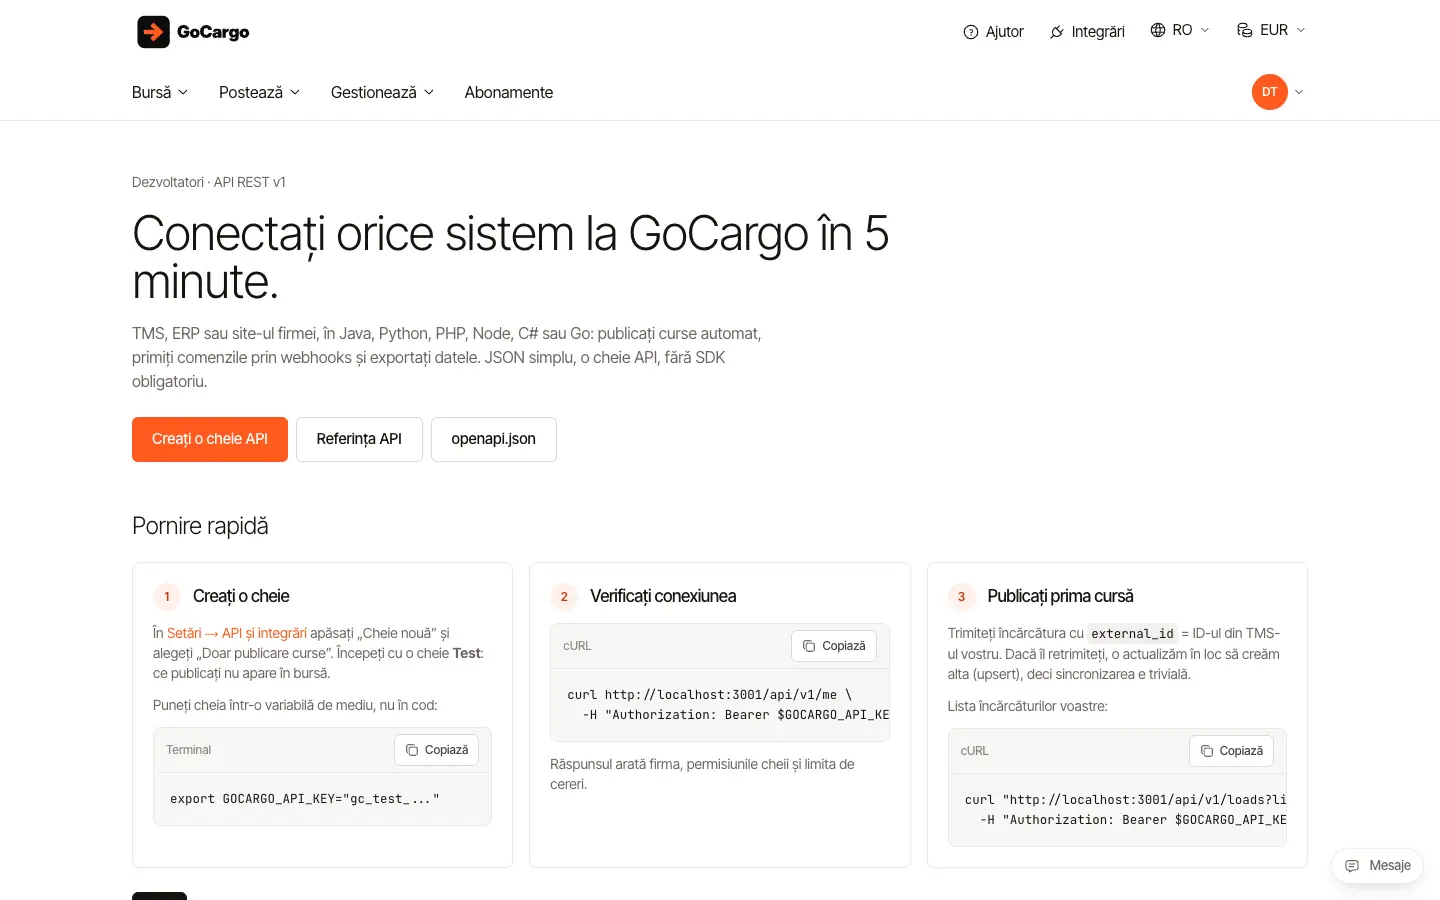Click the copy icon in Verificați conexiunea cURL block

[809, 646]
